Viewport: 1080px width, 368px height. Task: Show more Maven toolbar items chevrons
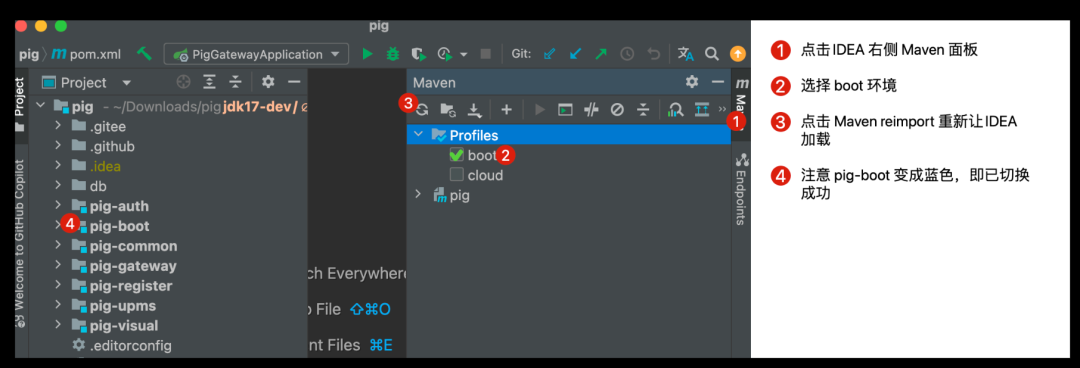coord(722,109)
